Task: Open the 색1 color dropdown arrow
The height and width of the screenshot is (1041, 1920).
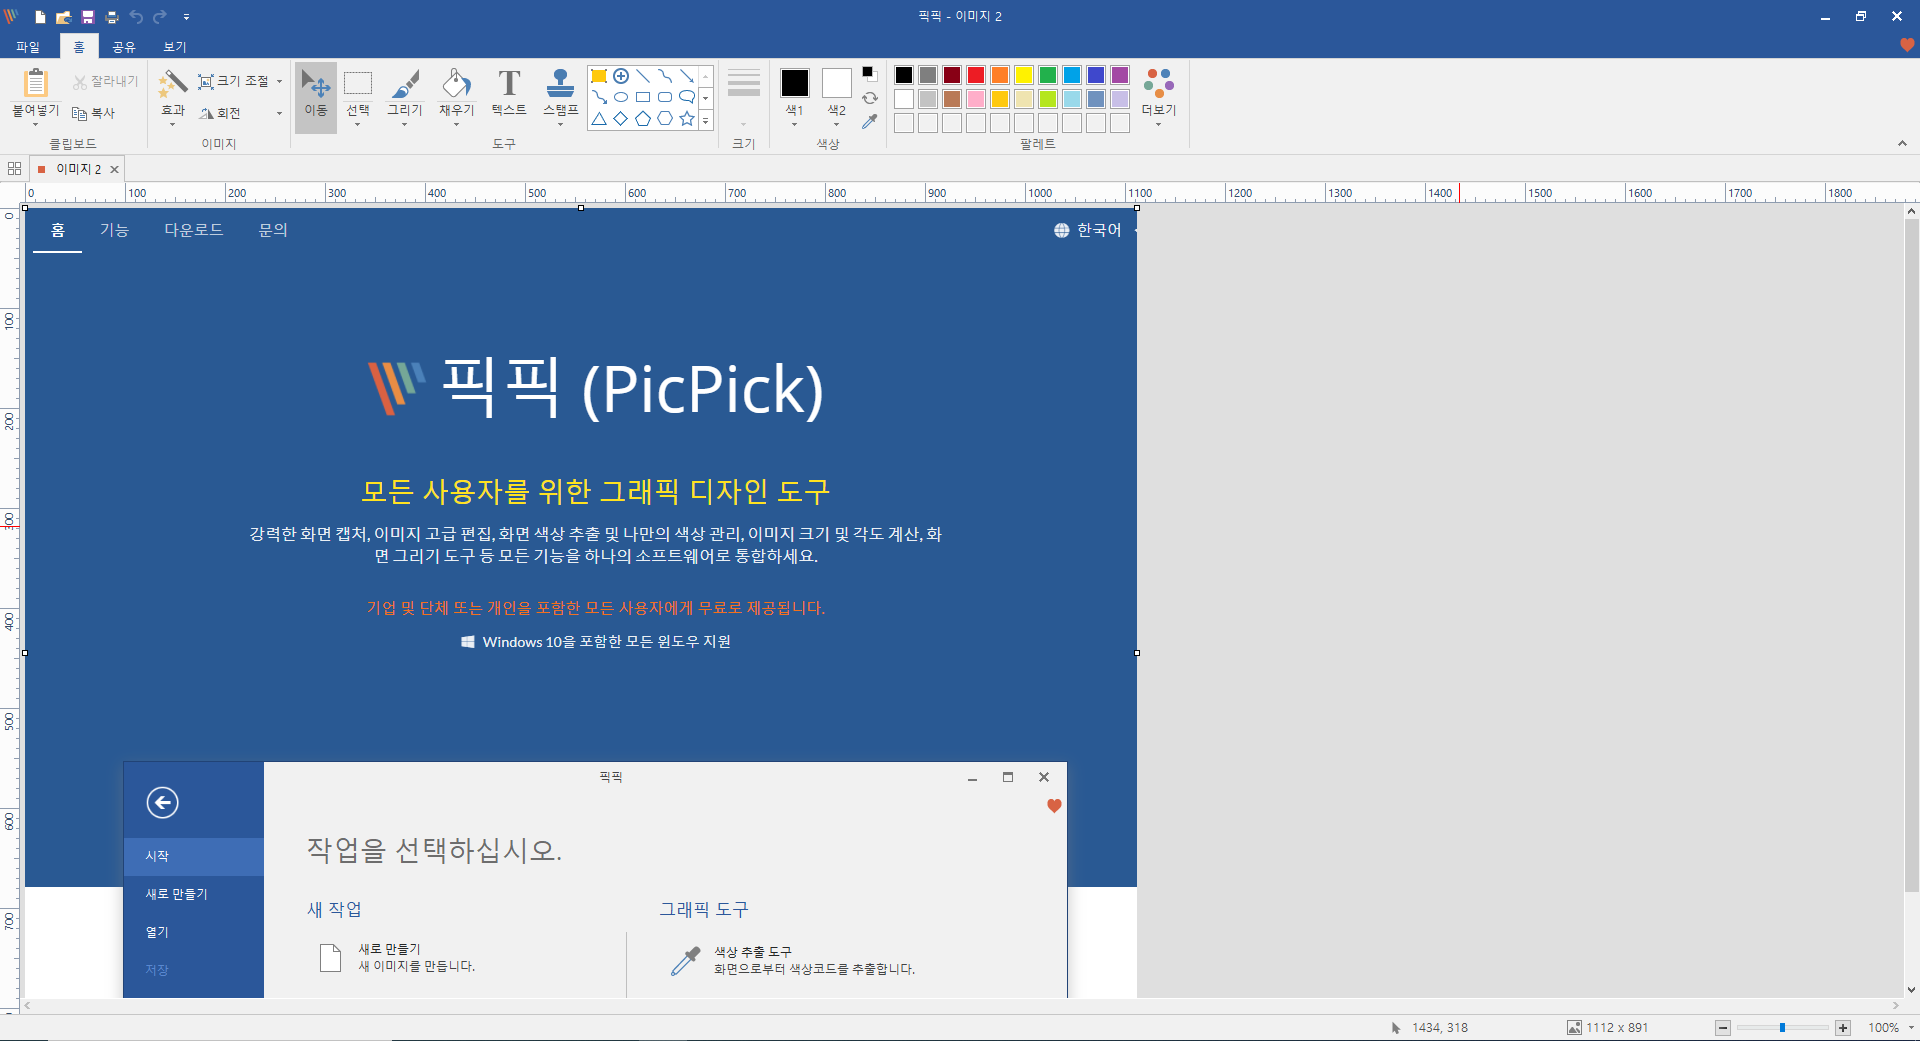Action: (794, 125)
